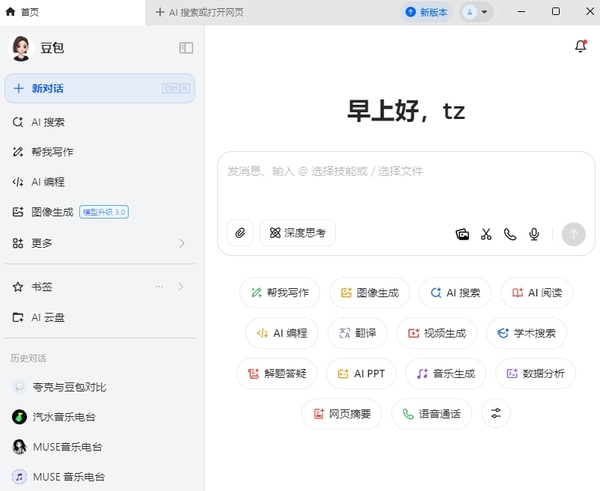Viewport: 600px width, 491px height.
Task: Open the skill settings sliders icon
Action: tap(496, 413)
